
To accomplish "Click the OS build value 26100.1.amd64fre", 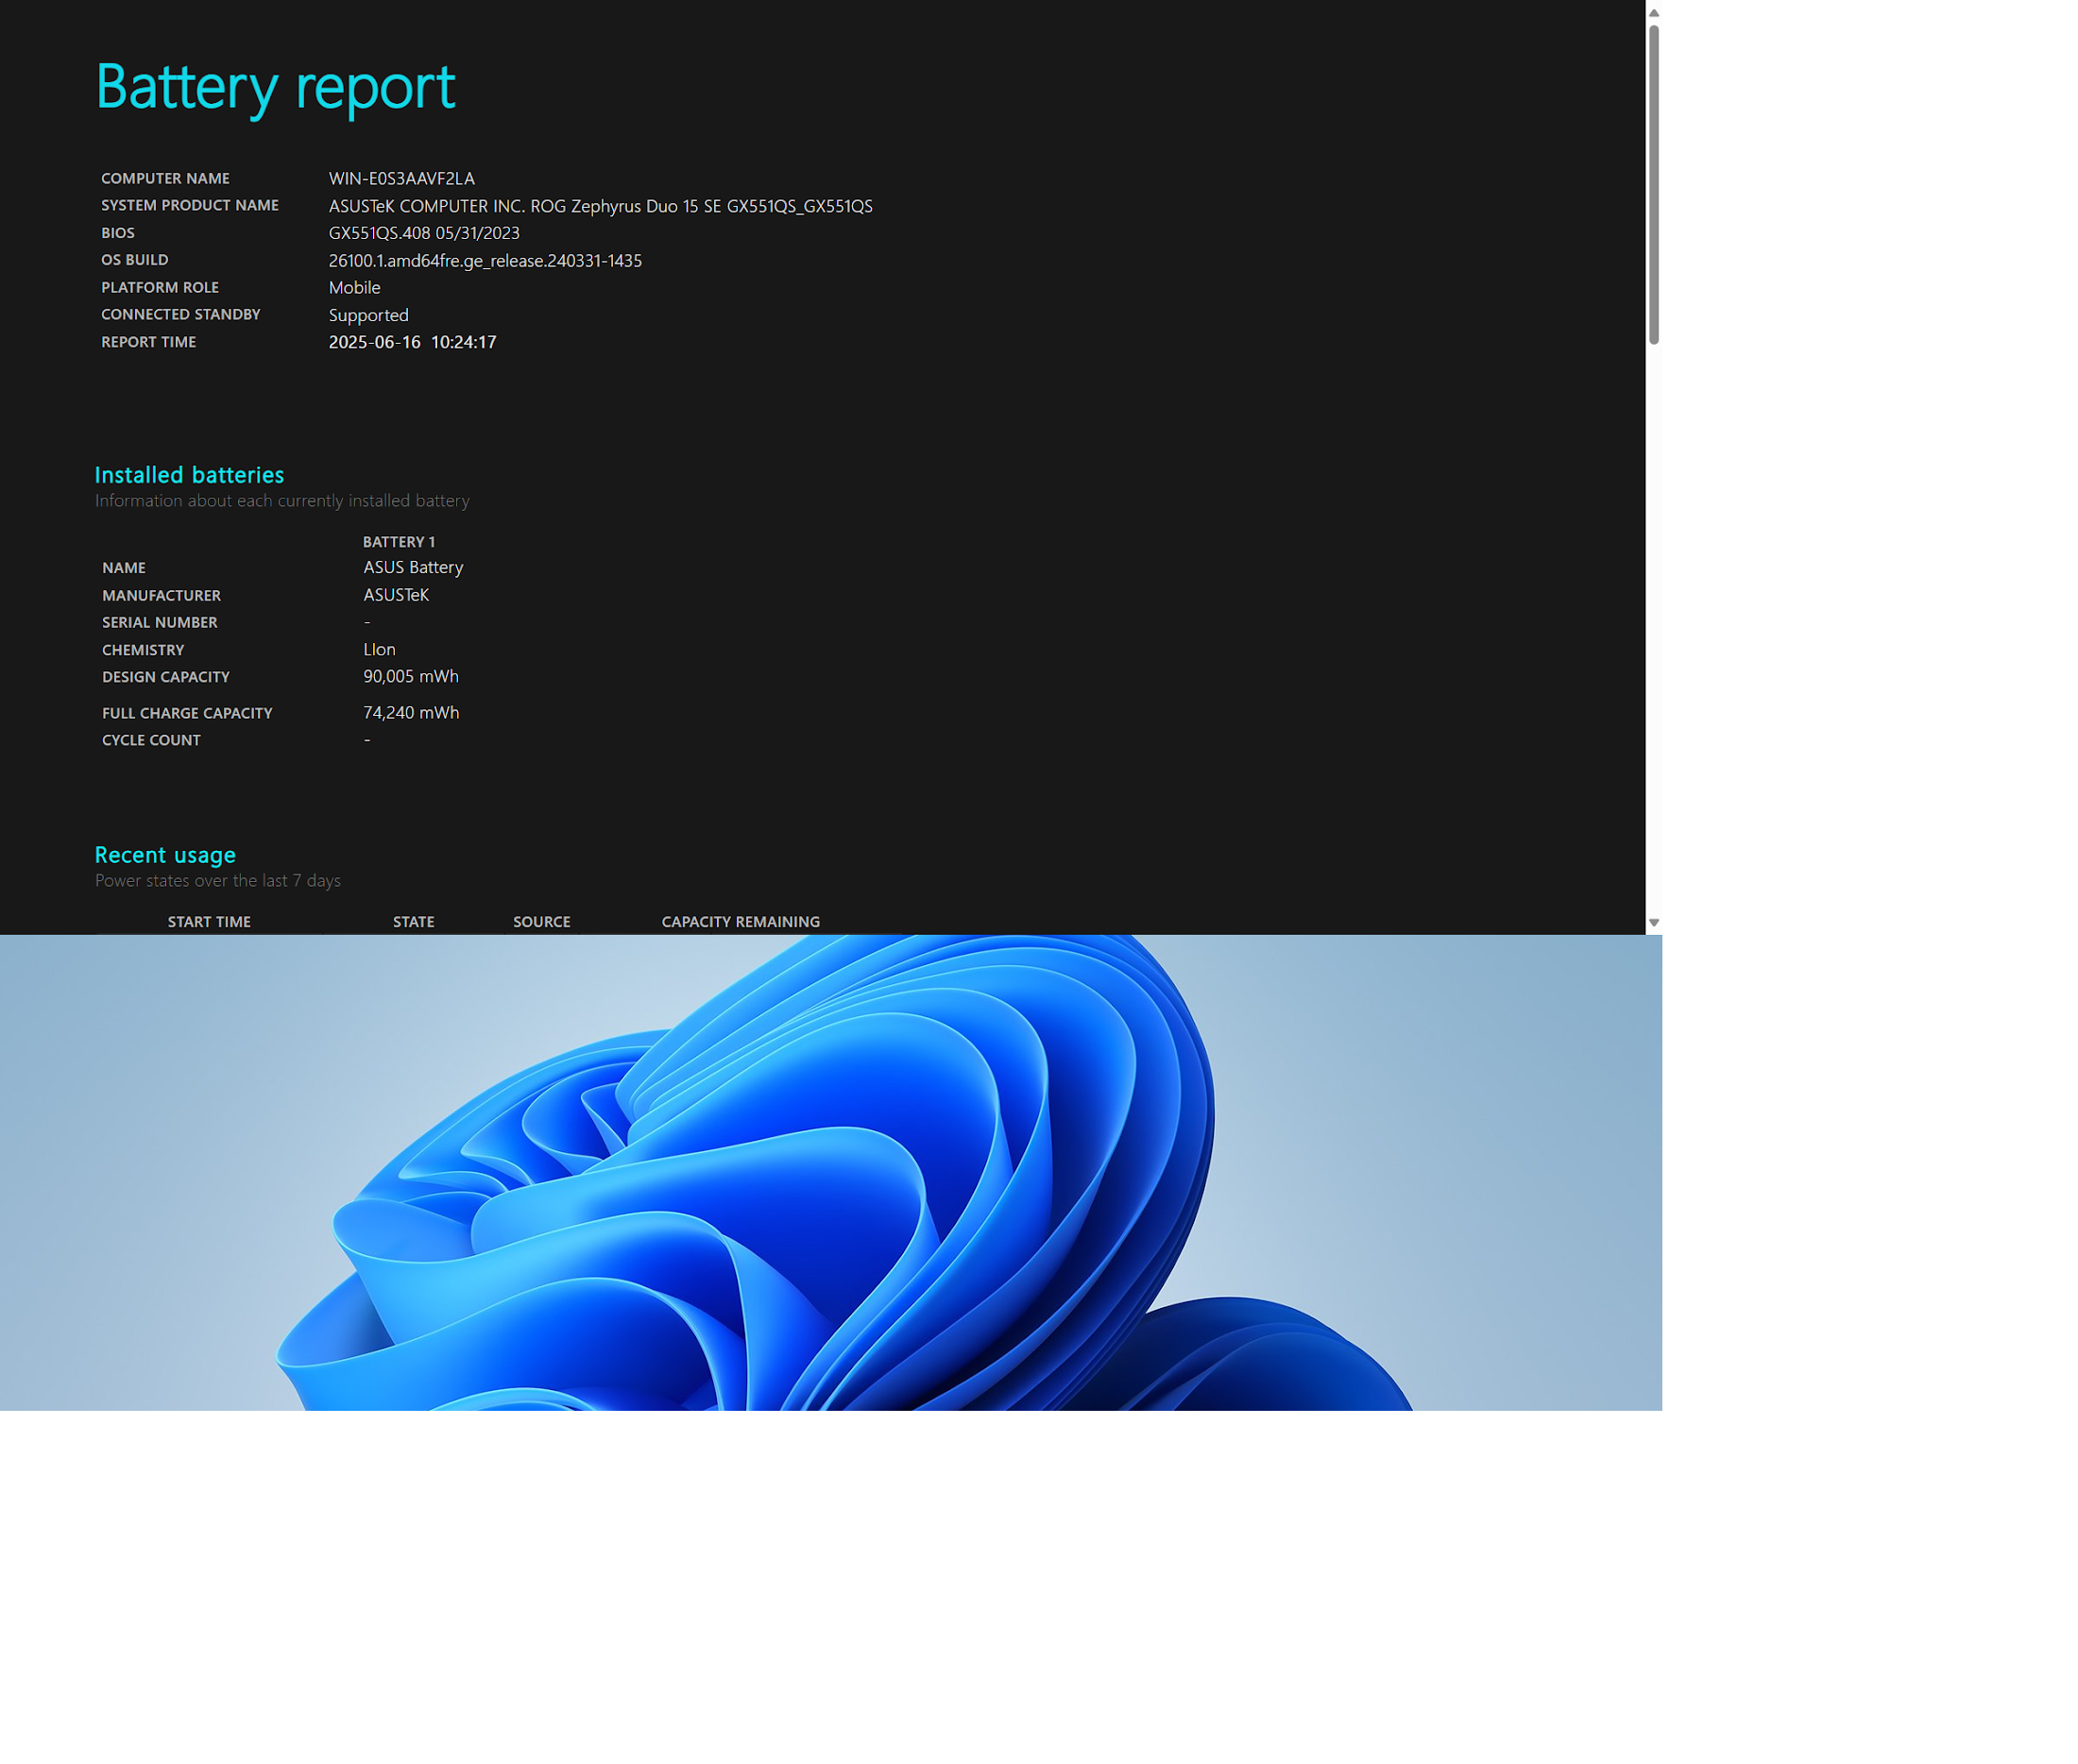I will click(x=485, y=261).
